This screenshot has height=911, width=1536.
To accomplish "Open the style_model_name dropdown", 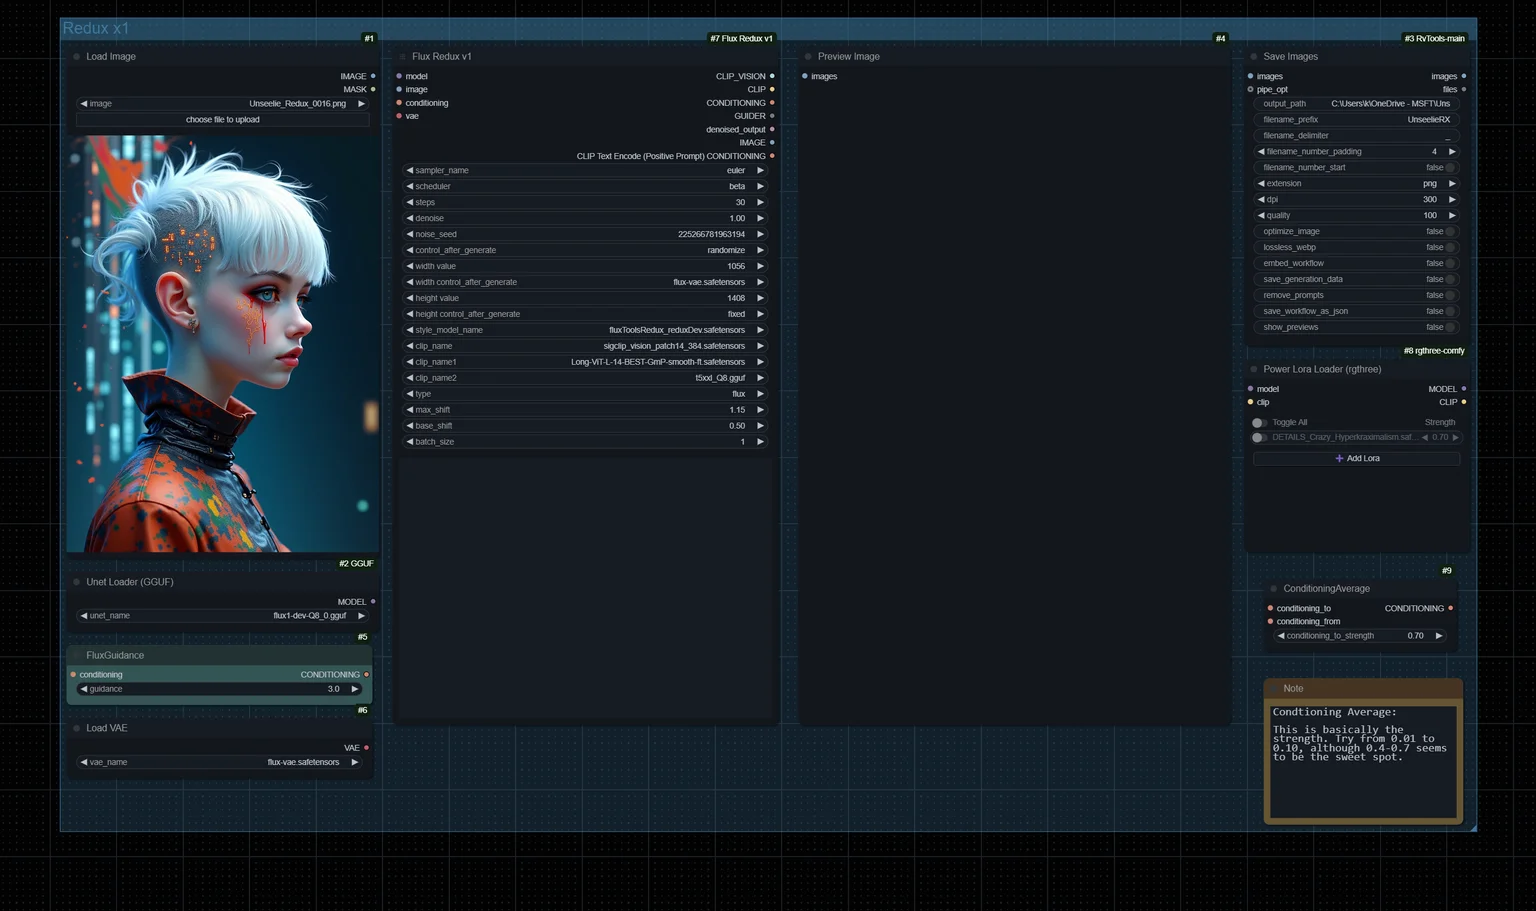I will (x=585, y=331).
